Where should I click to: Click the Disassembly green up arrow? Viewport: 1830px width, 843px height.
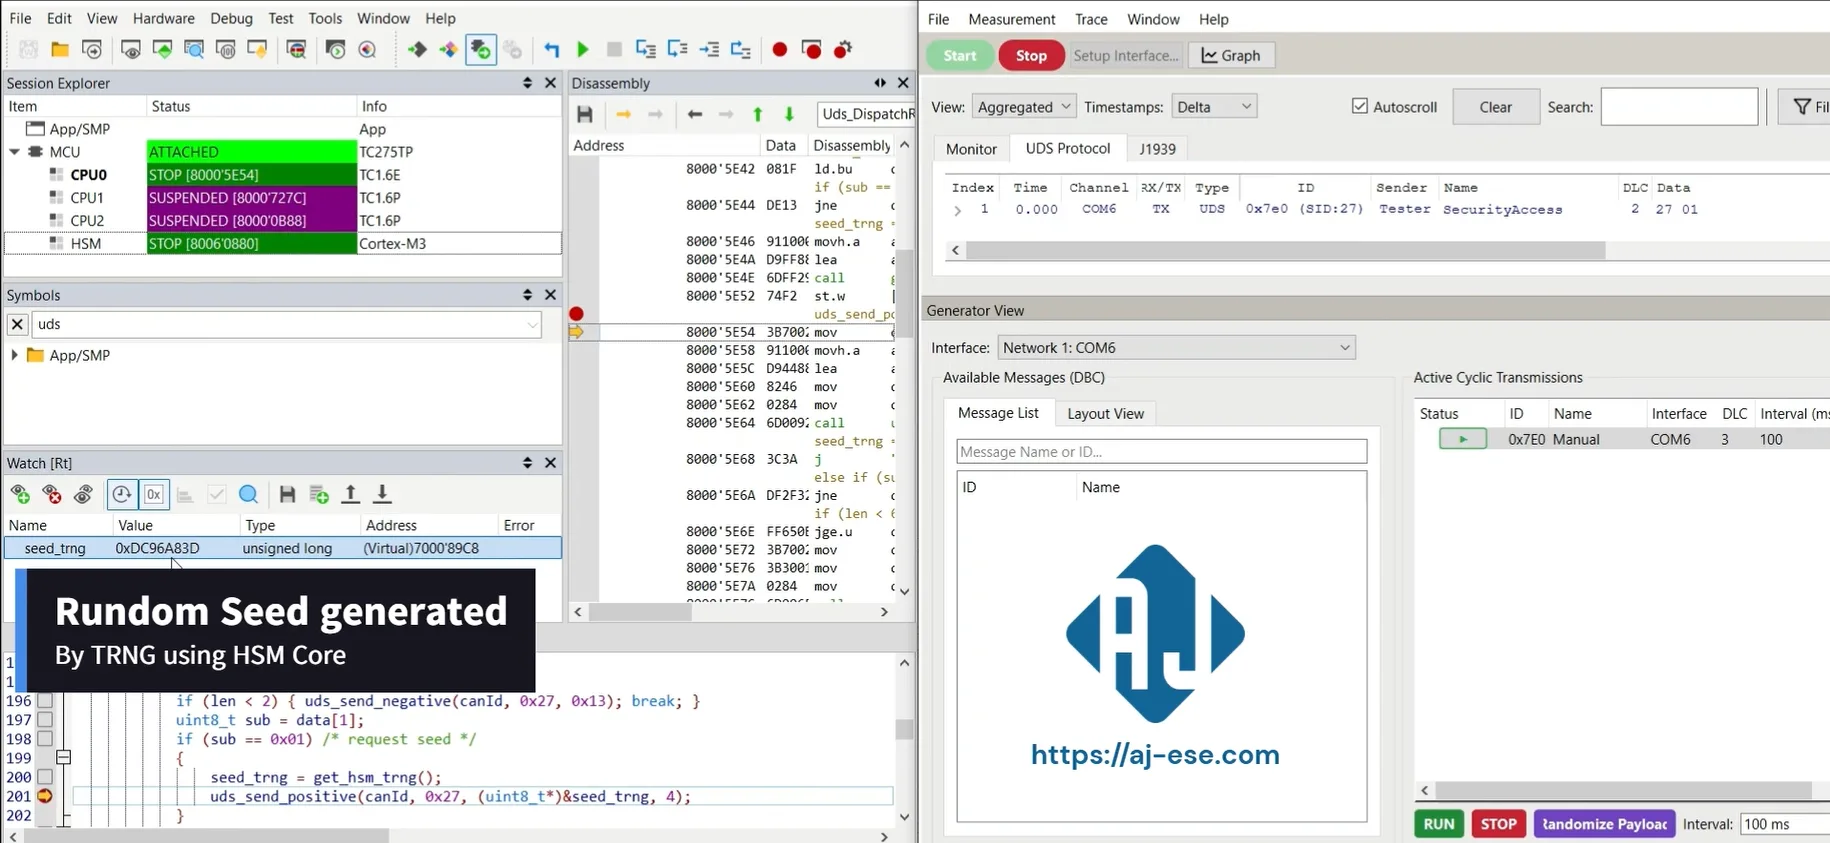click(758, 114)
